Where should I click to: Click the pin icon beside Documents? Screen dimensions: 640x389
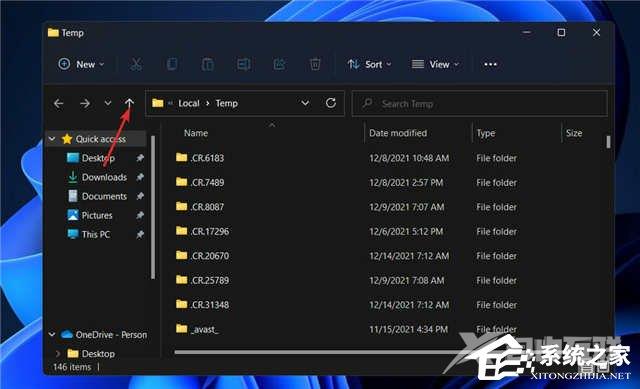pyautogui.click(x=140, y=196)
